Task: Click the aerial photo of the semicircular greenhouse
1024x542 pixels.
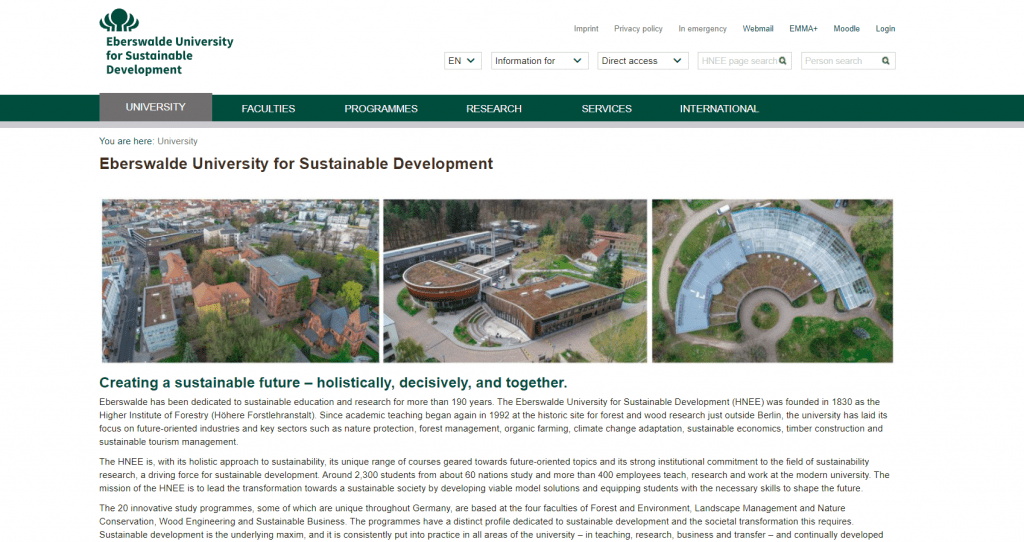Action: click(x=772, y=280)
